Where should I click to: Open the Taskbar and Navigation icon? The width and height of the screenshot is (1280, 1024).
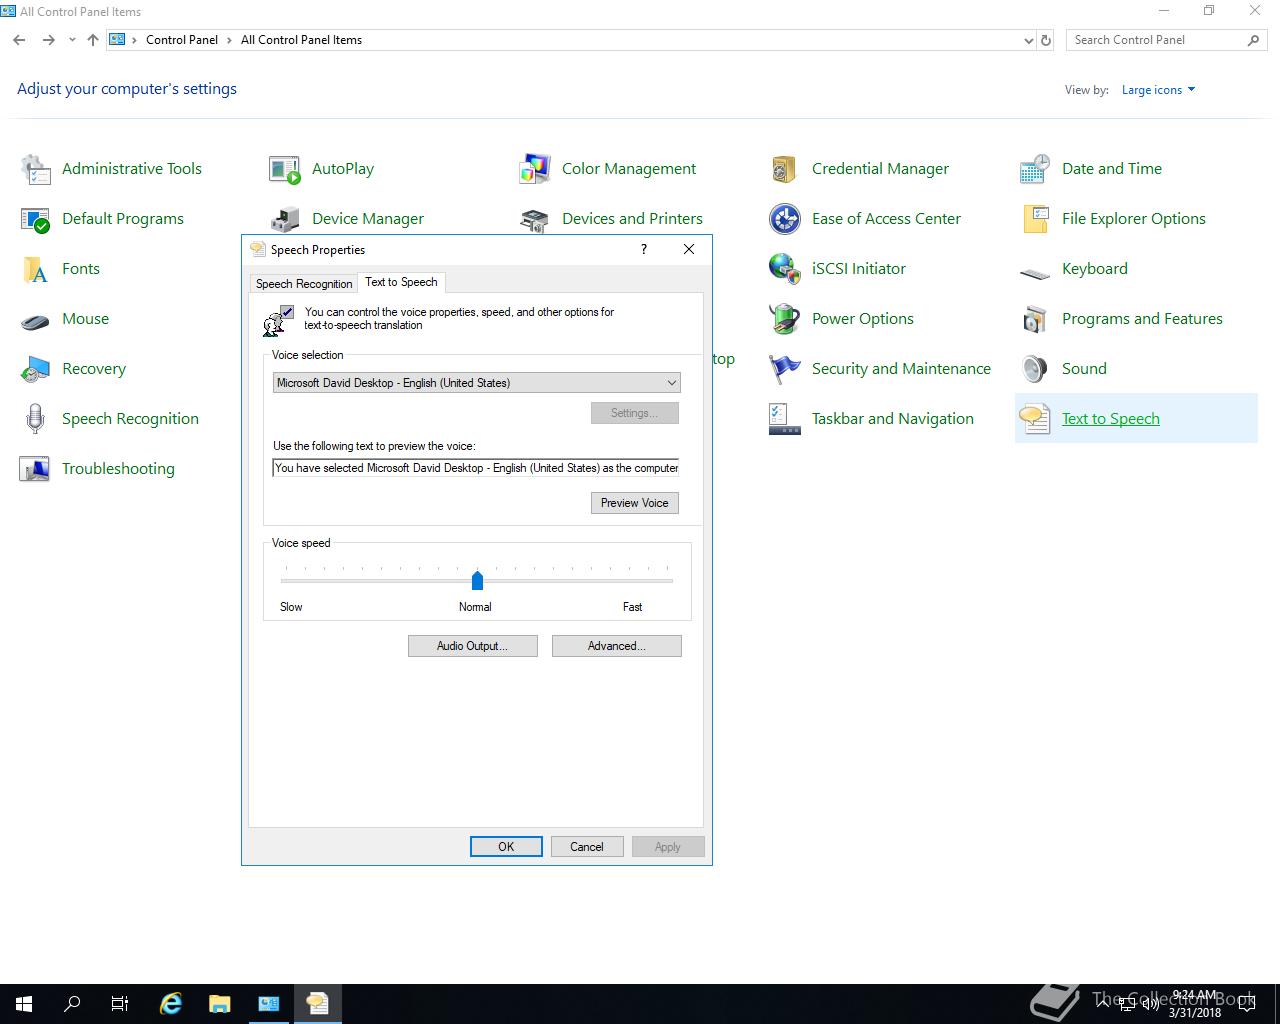(x=785, y=419)
